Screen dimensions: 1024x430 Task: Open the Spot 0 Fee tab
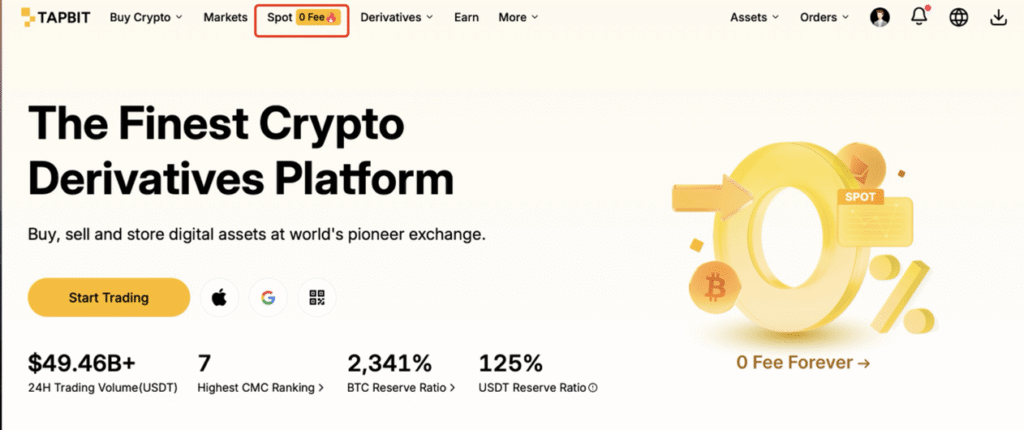(301, 18)
